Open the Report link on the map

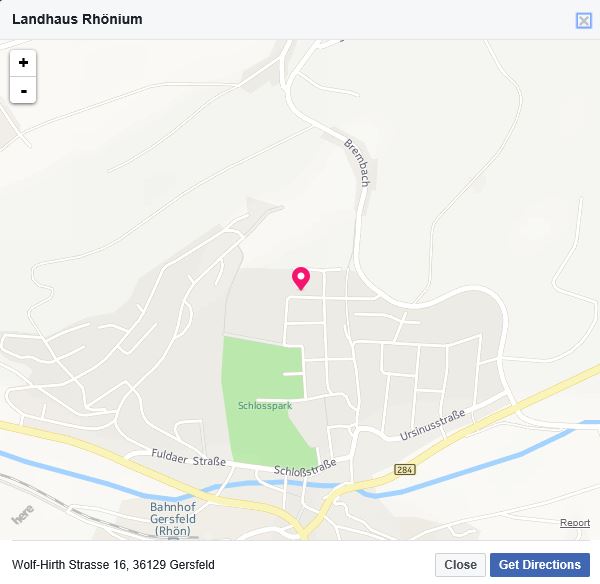click(575, 523)
